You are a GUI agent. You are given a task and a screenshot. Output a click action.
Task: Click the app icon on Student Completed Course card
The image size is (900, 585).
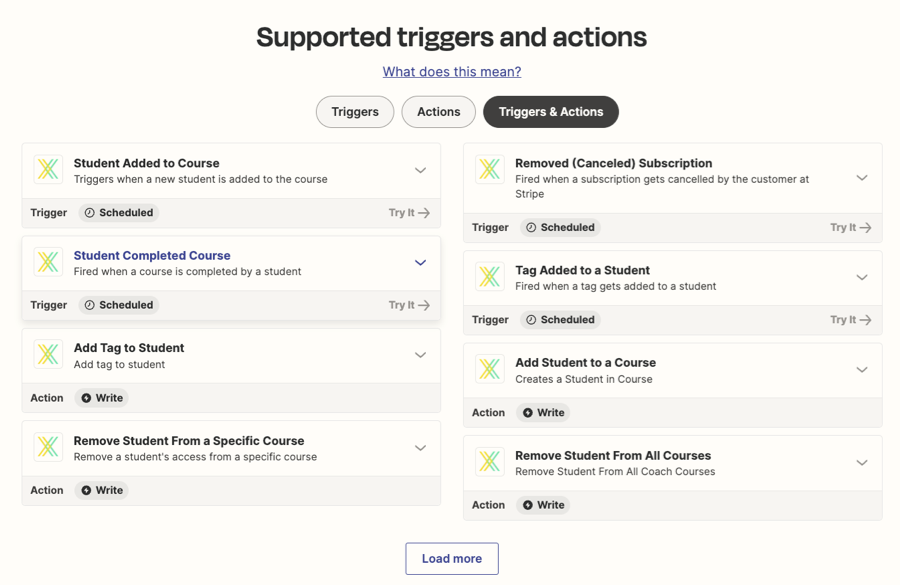tap(48, 262)
